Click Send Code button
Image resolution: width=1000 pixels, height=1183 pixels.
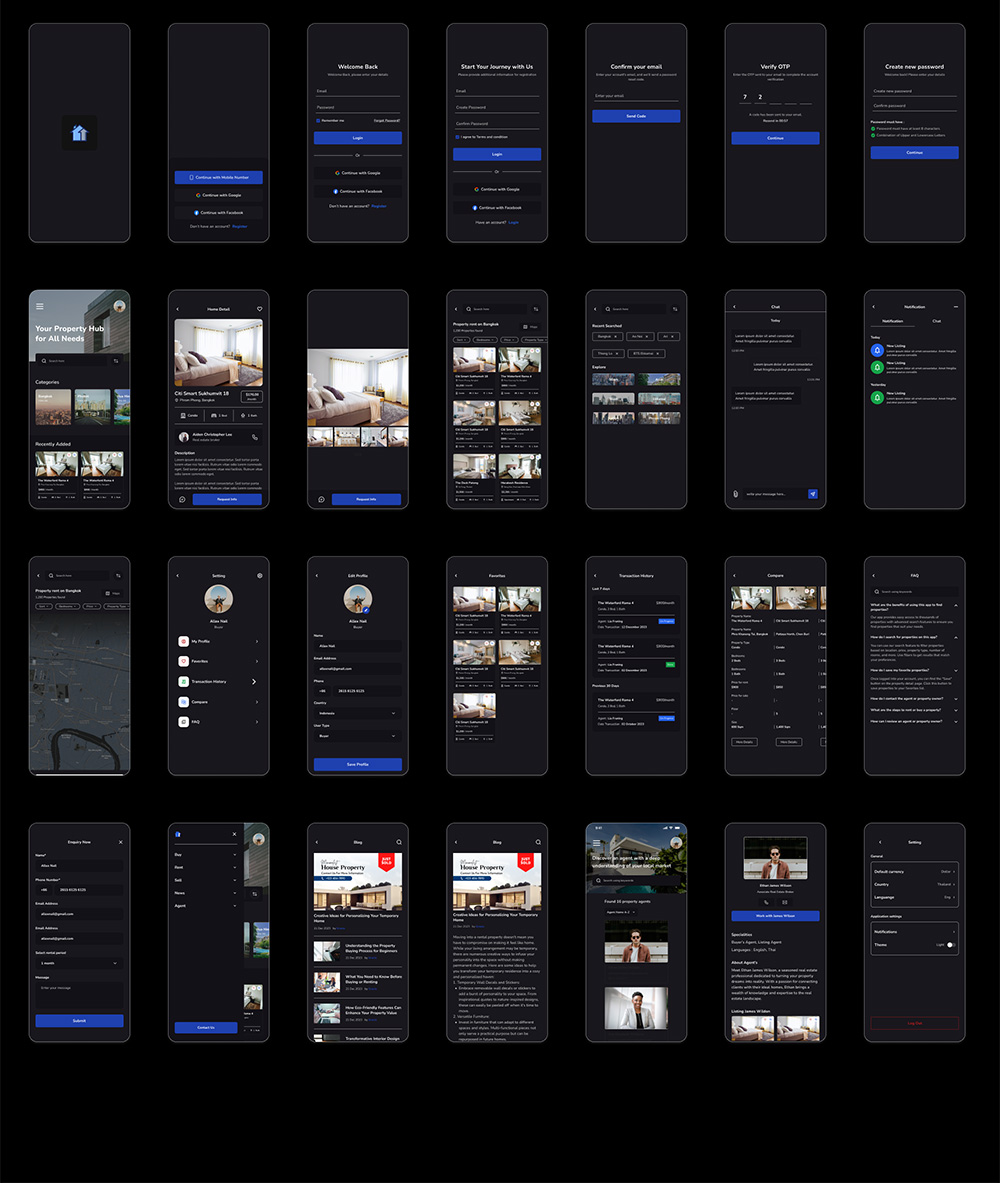pos(636,116)
